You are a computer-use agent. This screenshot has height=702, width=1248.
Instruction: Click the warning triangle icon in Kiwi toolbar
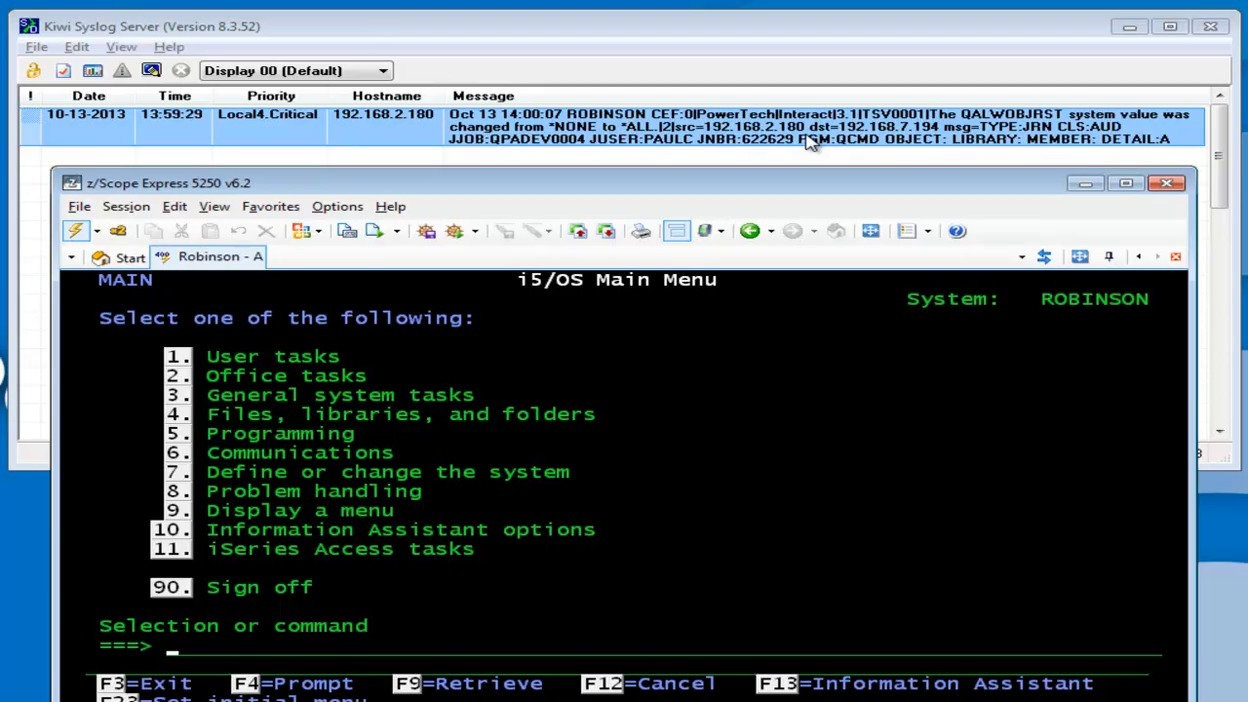tap(121, 70)
